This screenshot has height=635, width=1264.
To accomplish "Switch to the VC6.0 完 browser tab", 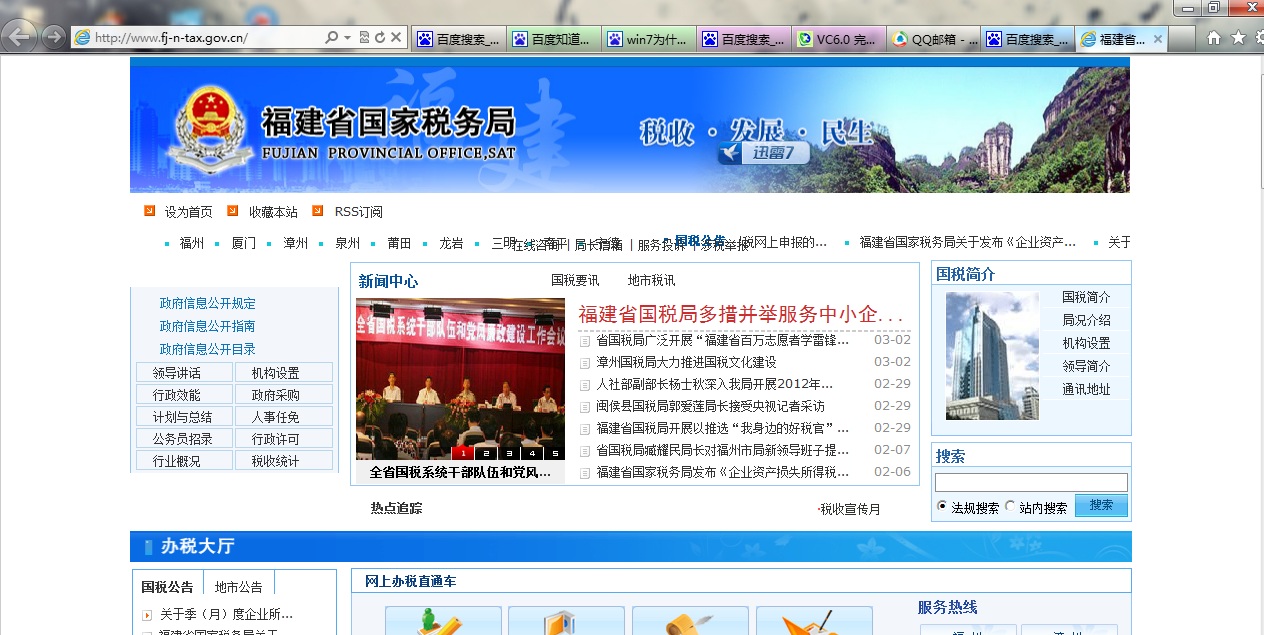I will (839, 39).
